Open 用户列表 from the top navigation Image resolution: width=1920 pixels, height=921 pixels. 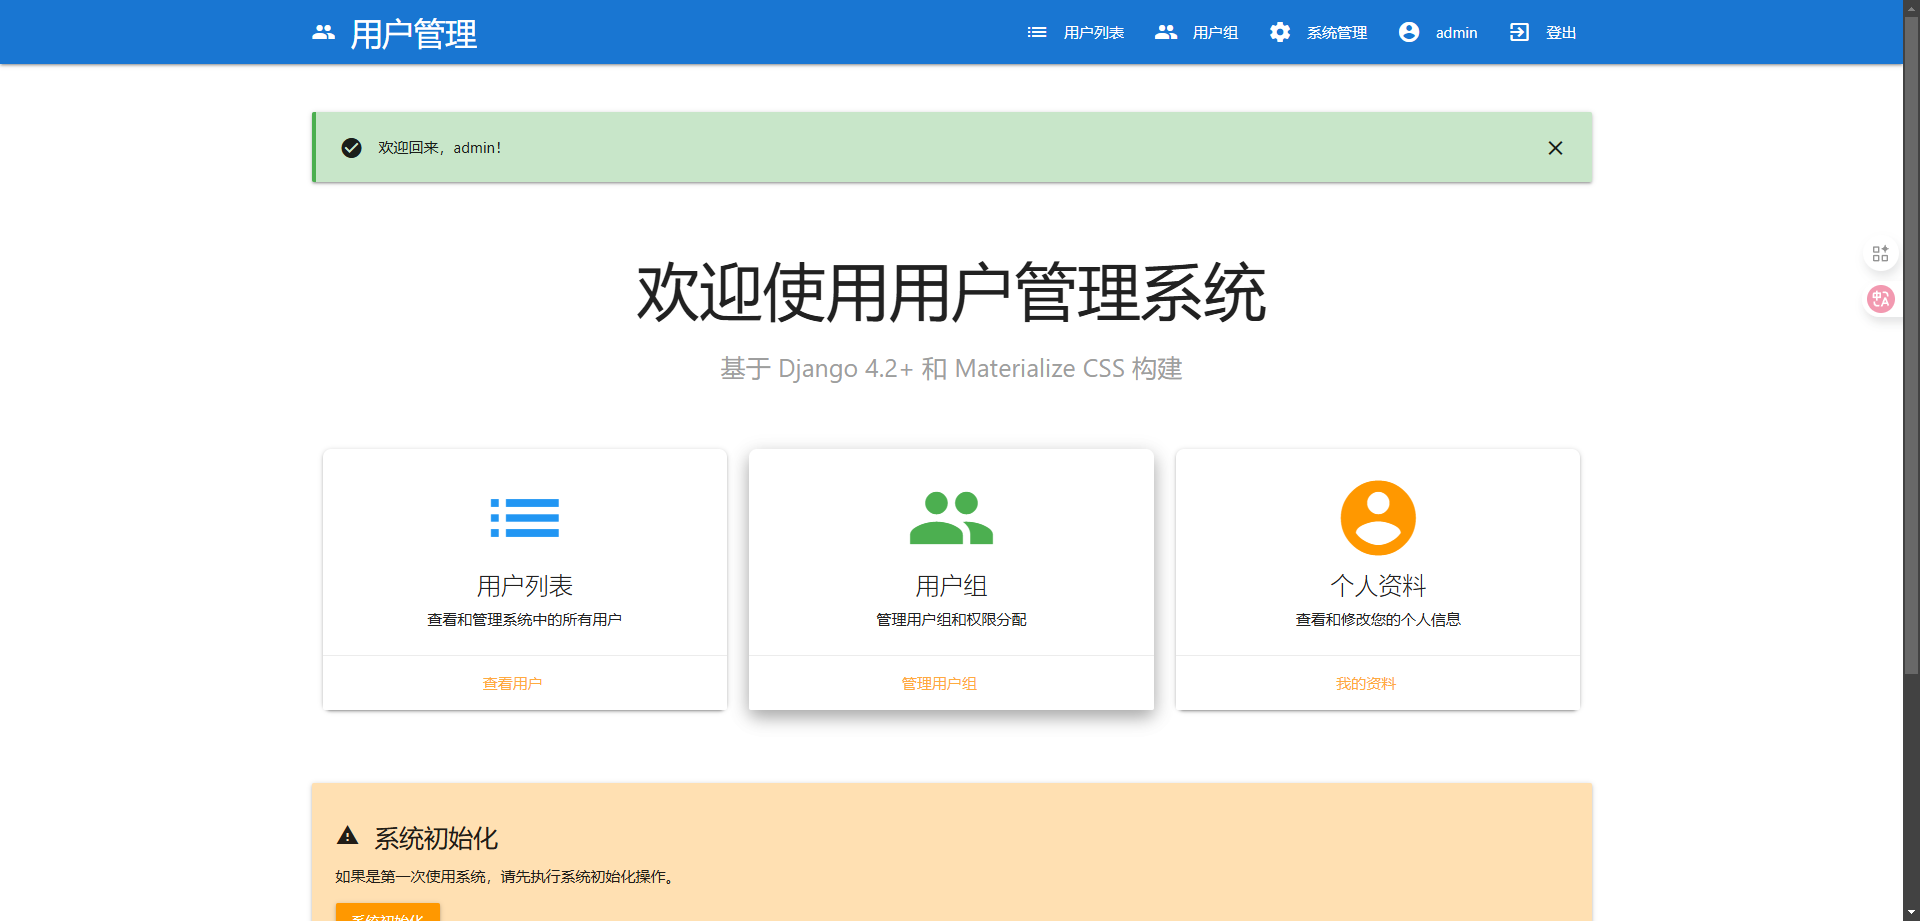(1093, 33)
